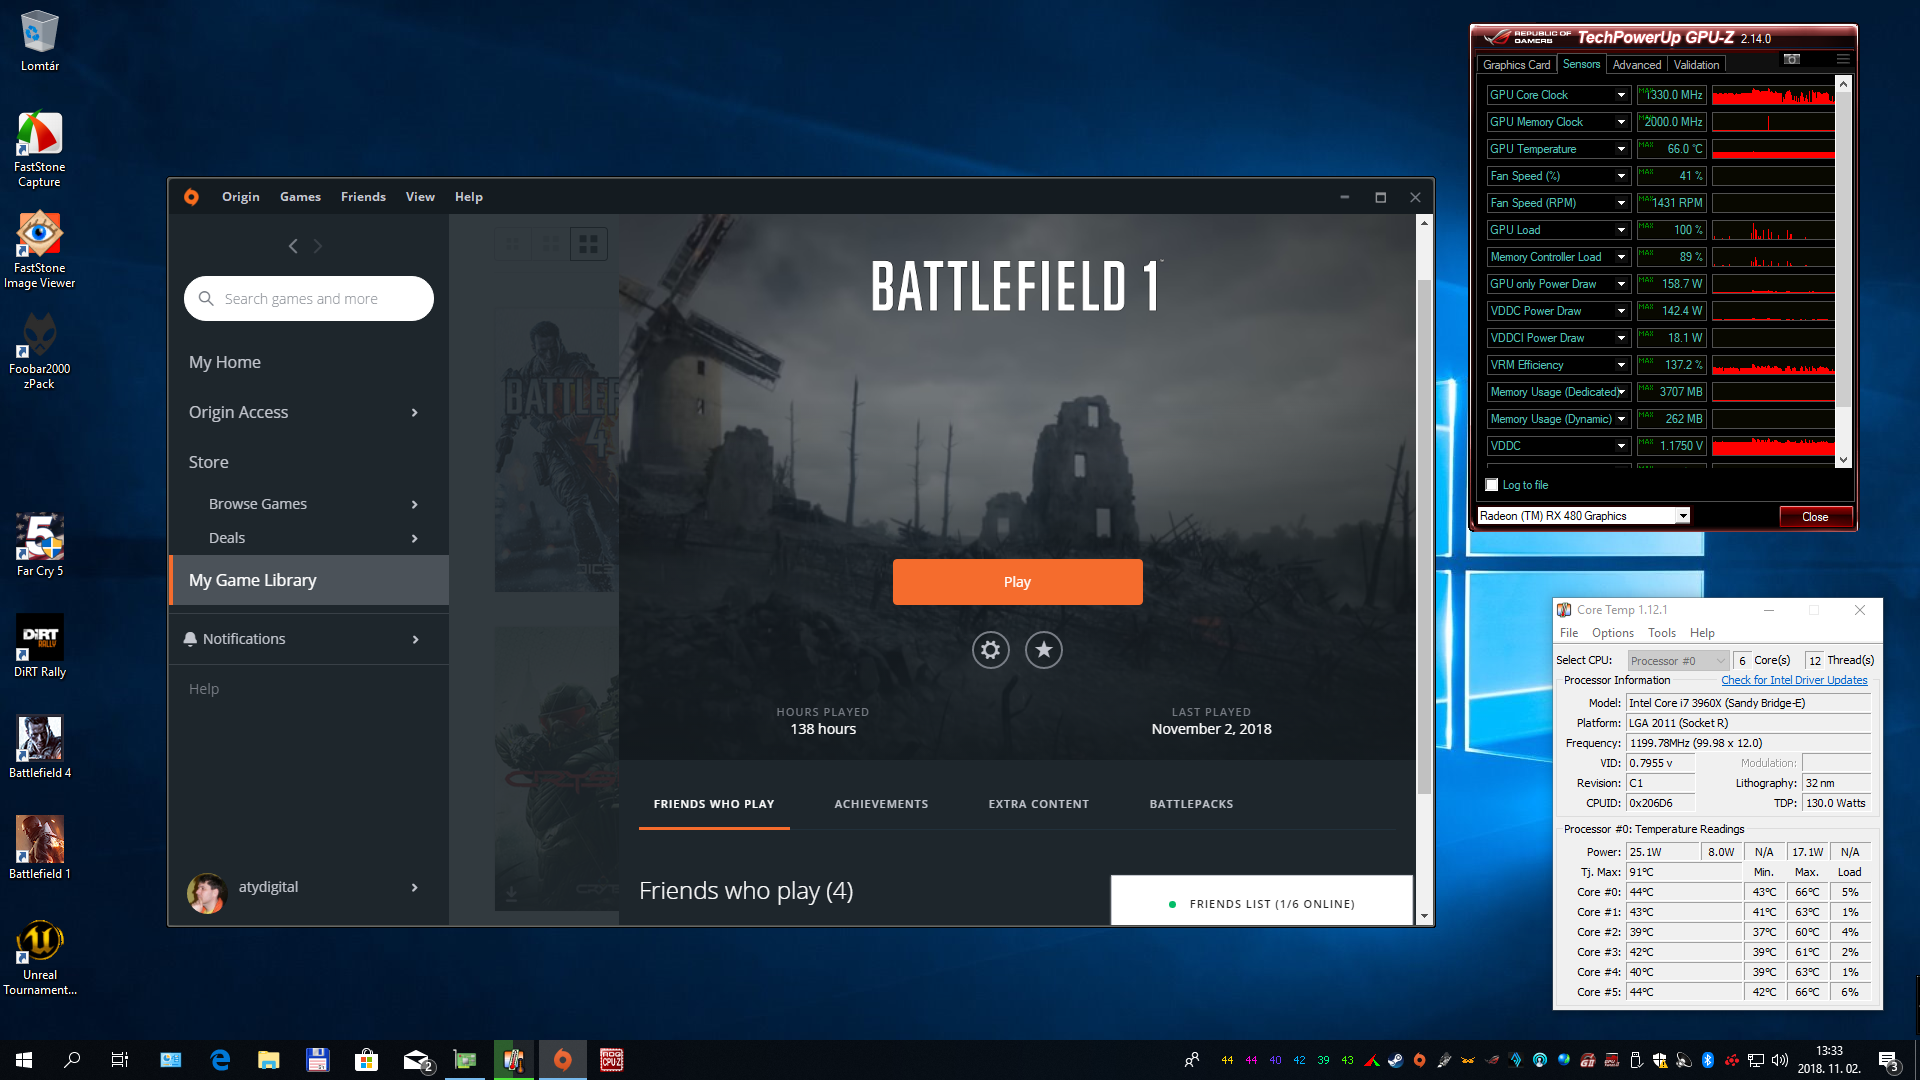This screenshot has width=1920, height=1080.
Task: Click the Origin game page vertical scrollbar
Action: pyautogui.click(x=1424, y=536)
